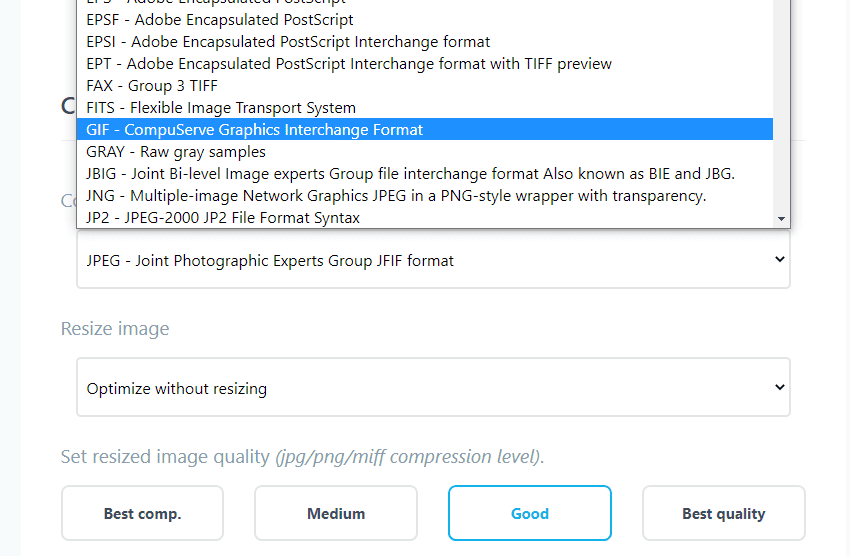Image resolution: width=850 pixels, height=556 pixels.
Task: Choose FITS Flexible Image Transport System
Action: tap(425, 108)
